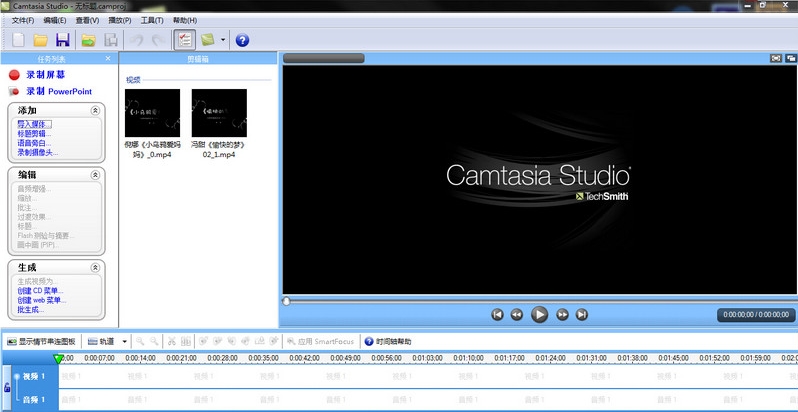Create a new project with the blank page icon
Image resolution: width=798 pixels, height=412 pixels.
(x=18, y=40)
